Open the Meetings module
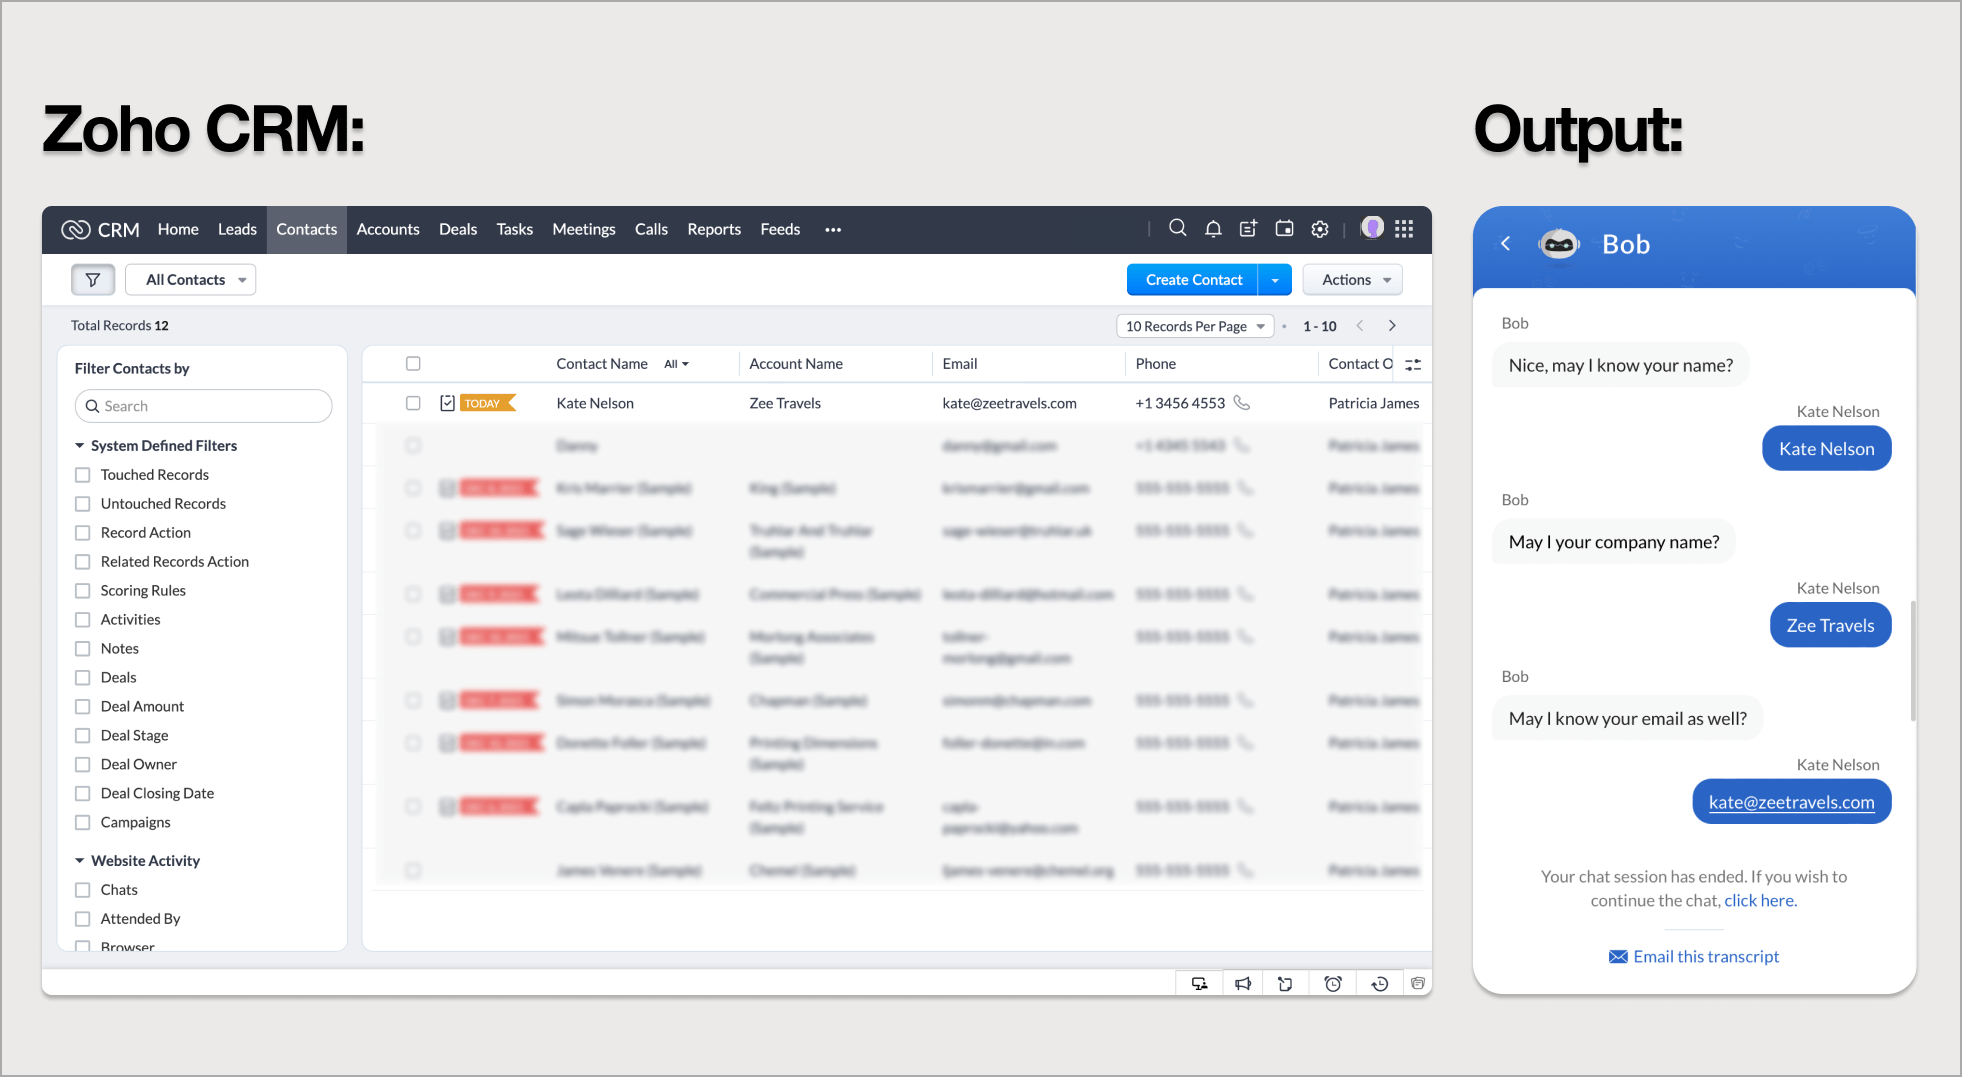1962x1077 pixels. coord(584,229)
